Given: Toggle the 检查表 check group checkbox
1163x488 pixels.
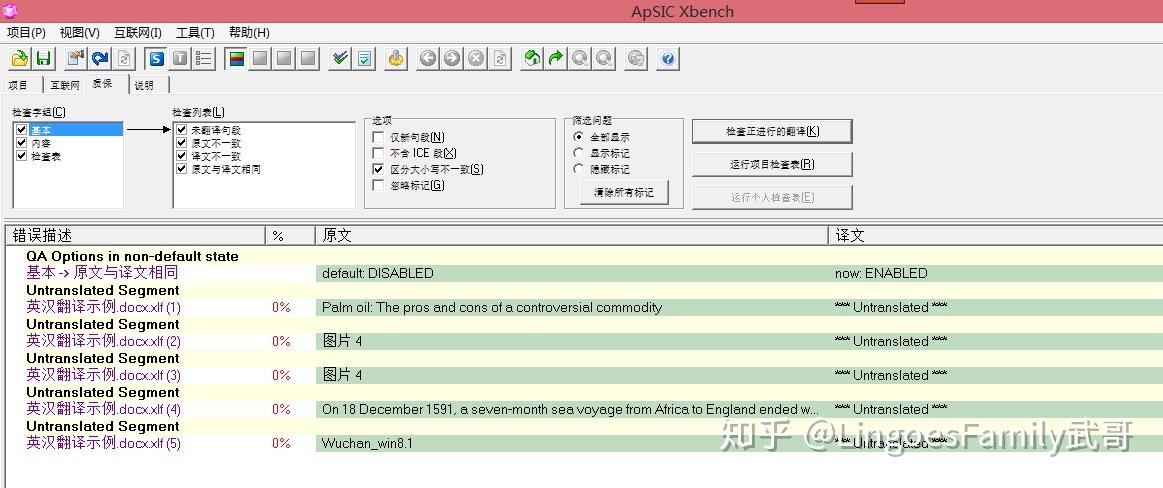Looking at the screenshot, I should pos(21,156).
